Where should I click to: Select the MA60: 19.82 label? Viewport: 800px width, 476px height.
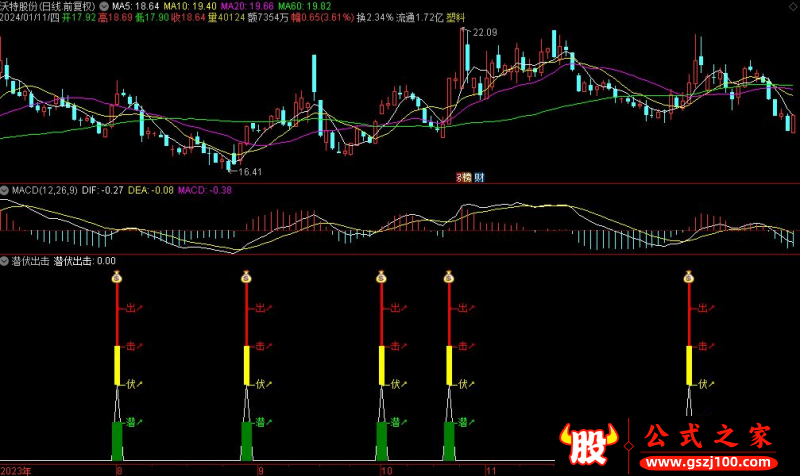pos(305,7)
